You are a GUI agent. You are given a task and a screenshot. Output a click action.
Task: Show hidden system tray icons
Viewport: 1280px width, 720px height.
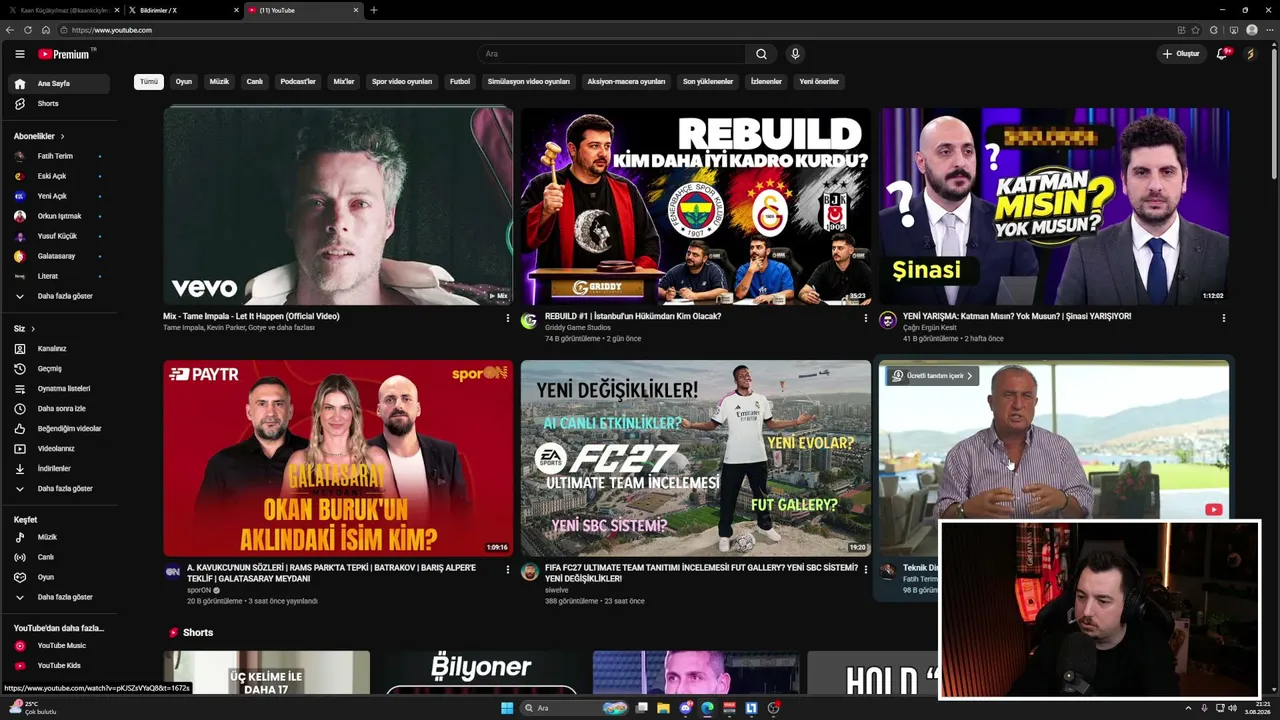pyautogui.click(x=1189, y=708)
